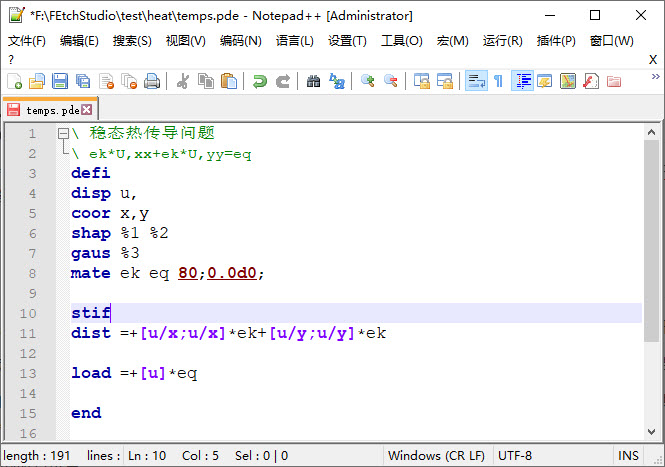Click the Ln : 10 status entry
Image resolution: width=665 pixels, height=467 pixels.
coord(147,456)
